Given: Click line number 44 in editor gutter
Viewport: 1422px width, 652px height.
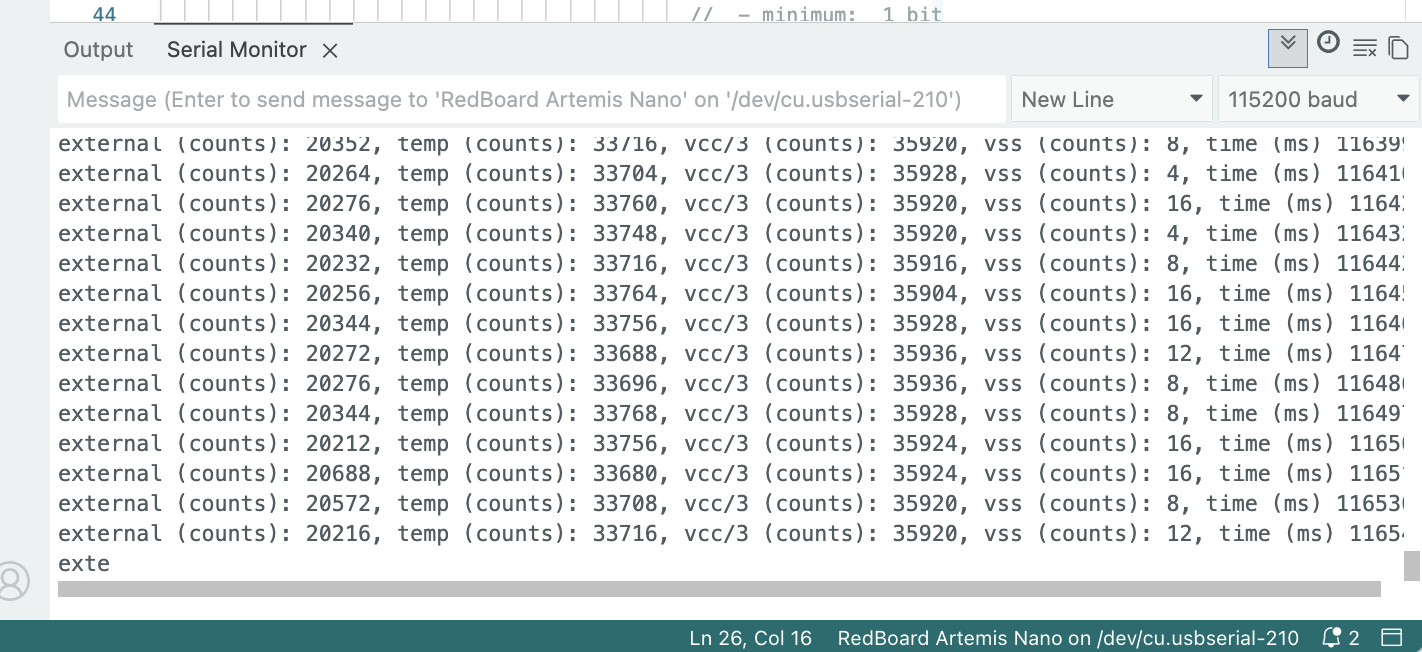Looking at the screenshot, I should pyautogui.click(x=104, y=14).
